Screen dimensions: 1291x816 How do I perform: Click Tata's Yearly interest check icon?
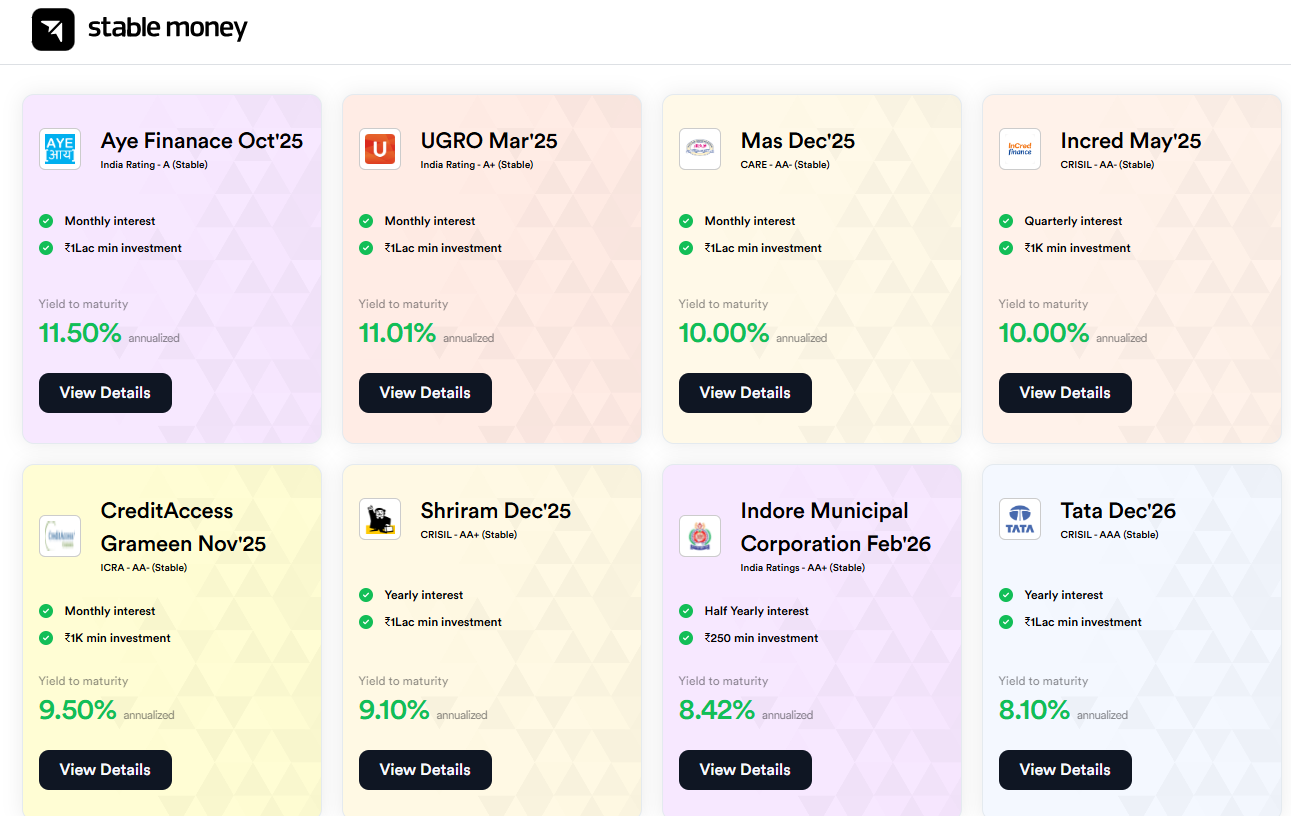pyautogui.click(x=1006, y=595)
